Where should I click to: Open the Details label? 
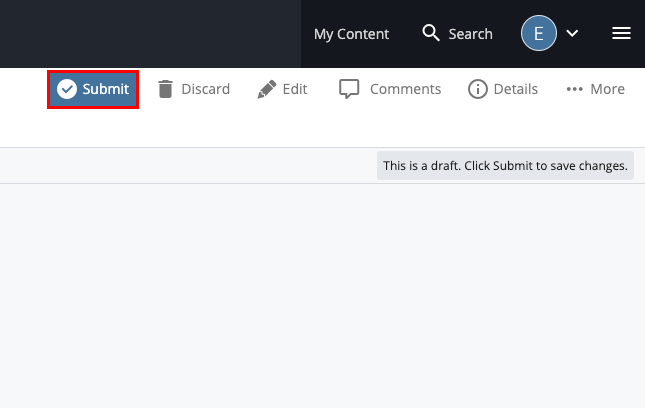tap(516, 89)
